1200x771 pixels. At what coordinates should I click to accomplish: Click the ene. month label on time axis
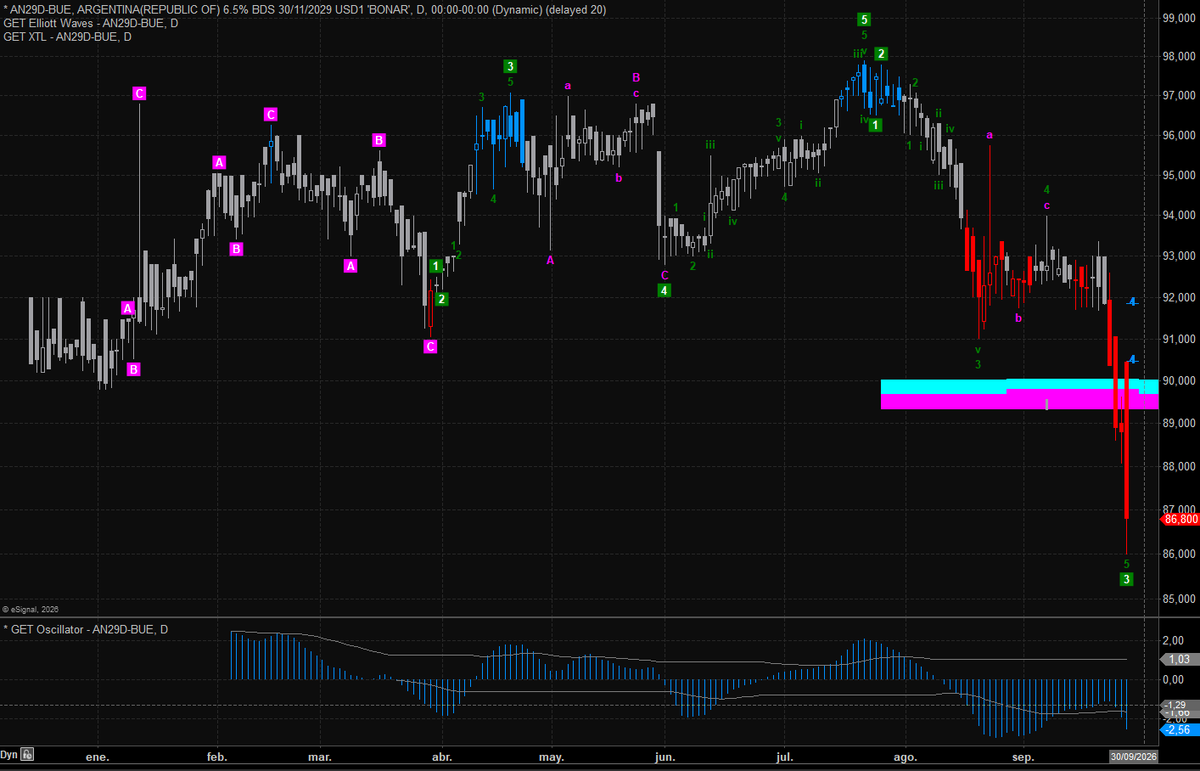(x=97, y=758)
